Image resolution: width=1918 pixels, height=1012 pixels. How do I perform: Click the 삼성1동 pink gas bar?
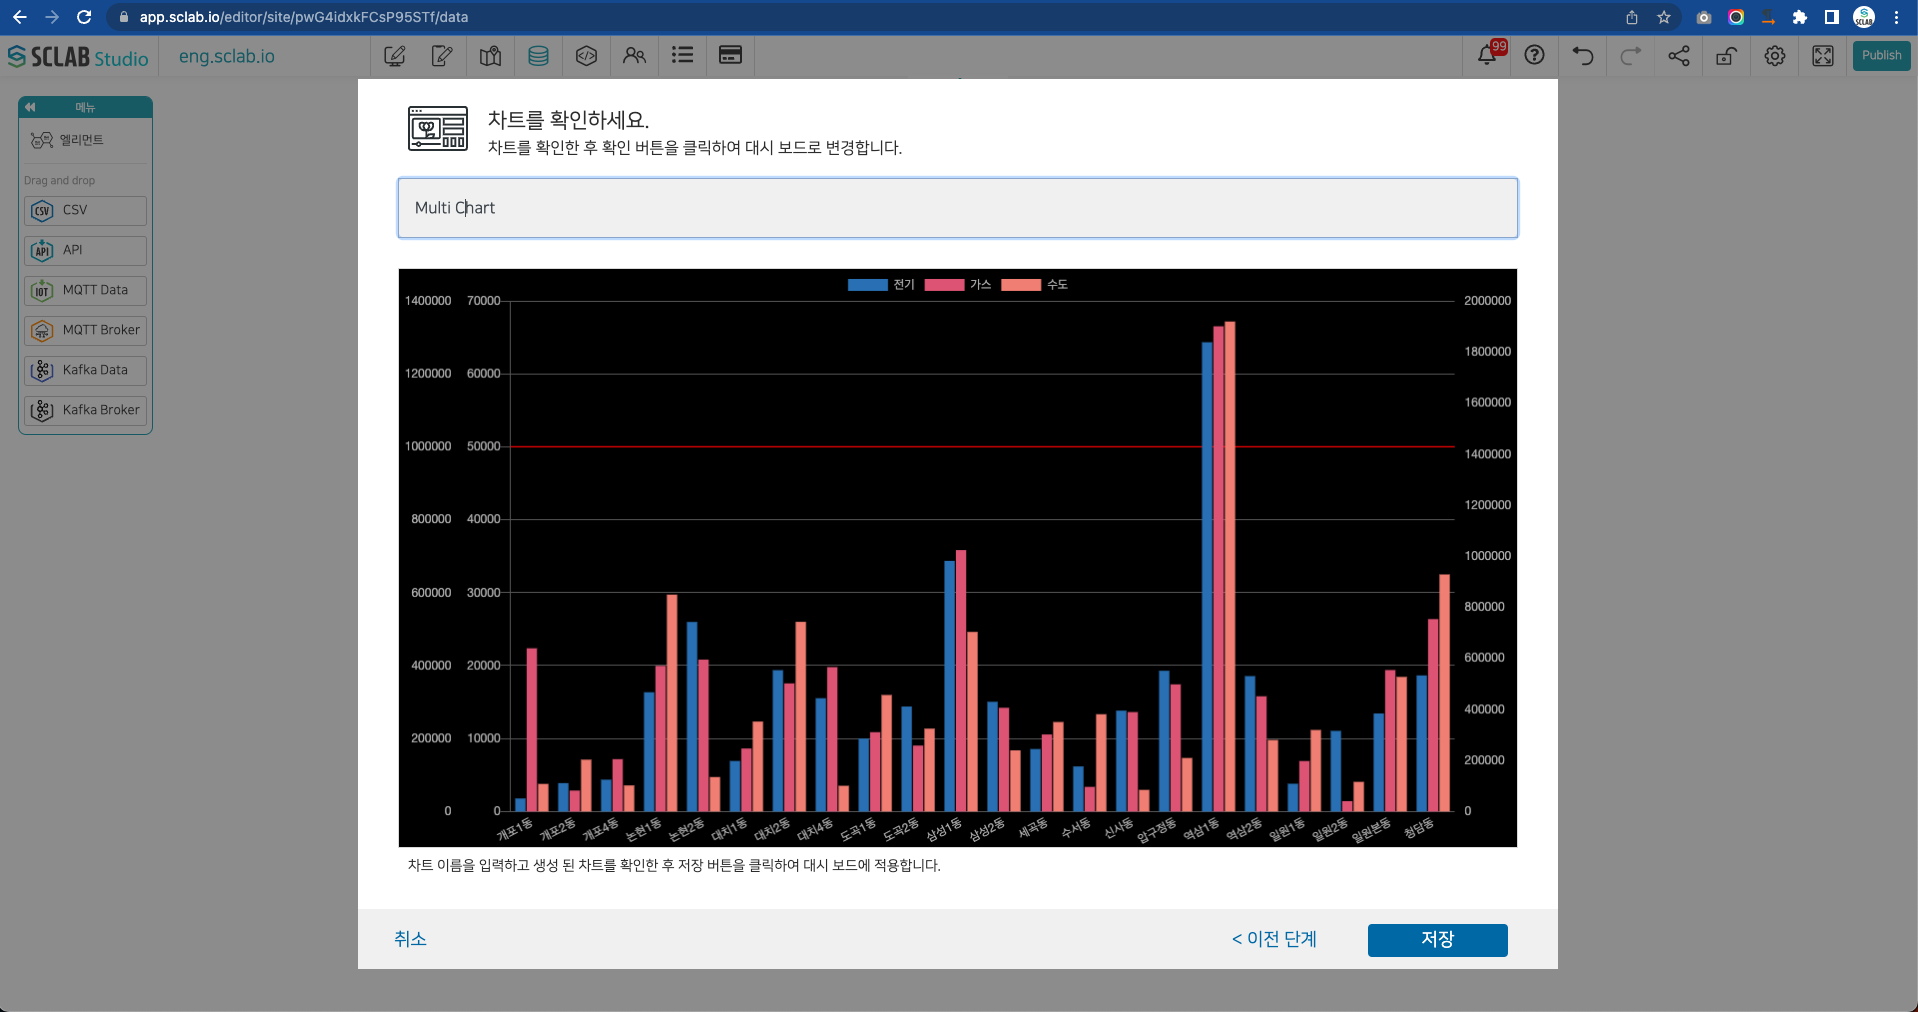tap(961, 681)
